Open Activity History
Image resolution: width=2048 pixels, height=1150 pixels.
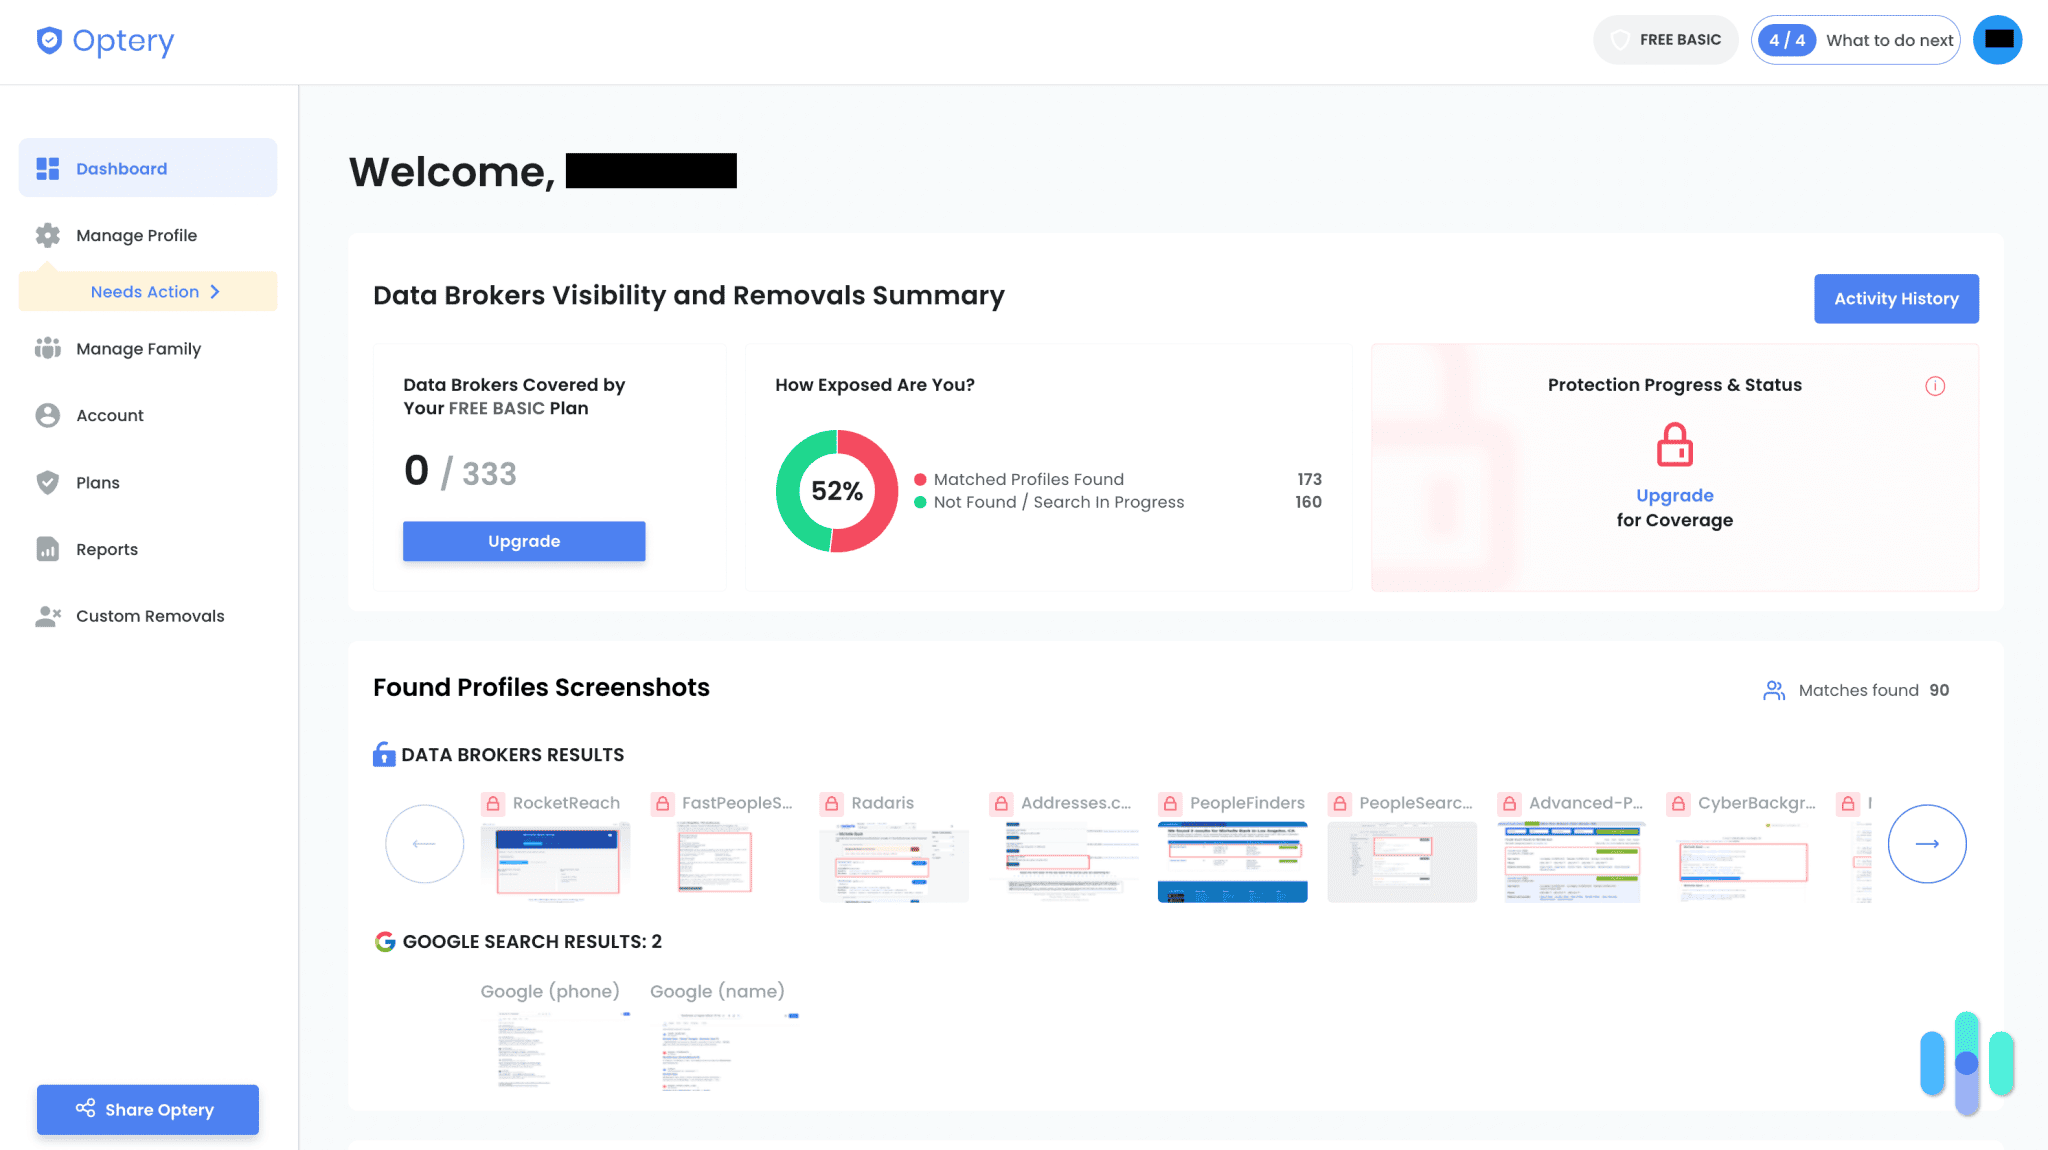click(x=1895, y=298)
